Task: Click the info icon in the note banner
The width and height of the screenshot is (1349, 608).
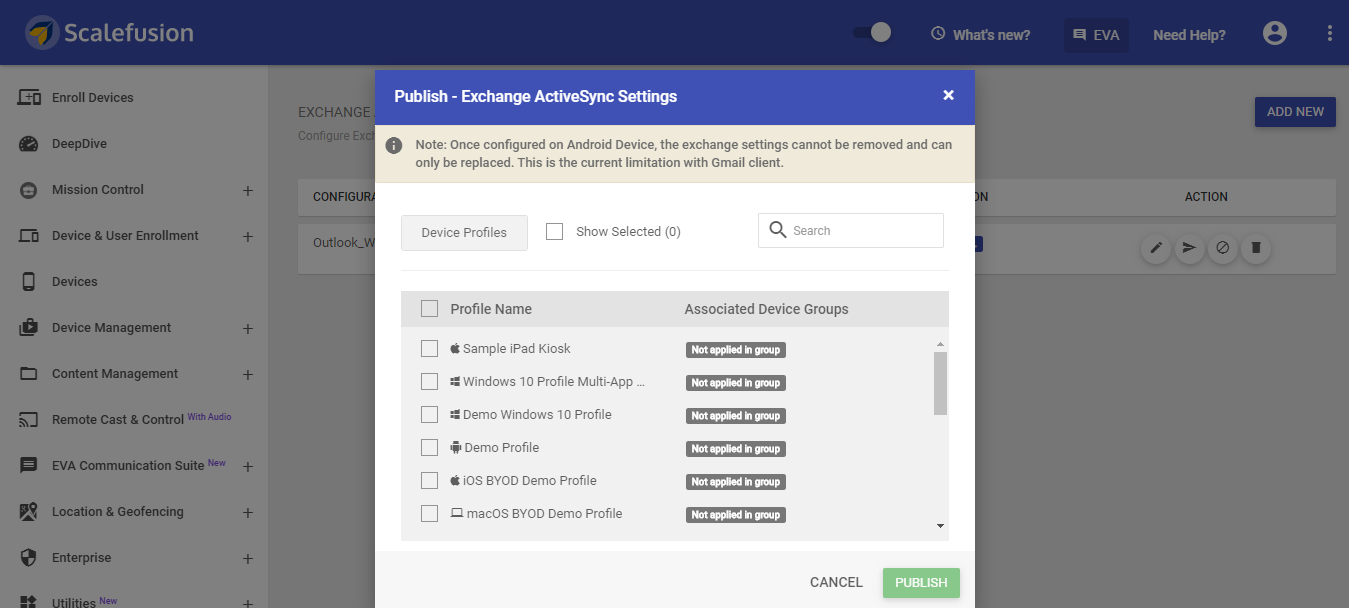Action: point(394,145)
